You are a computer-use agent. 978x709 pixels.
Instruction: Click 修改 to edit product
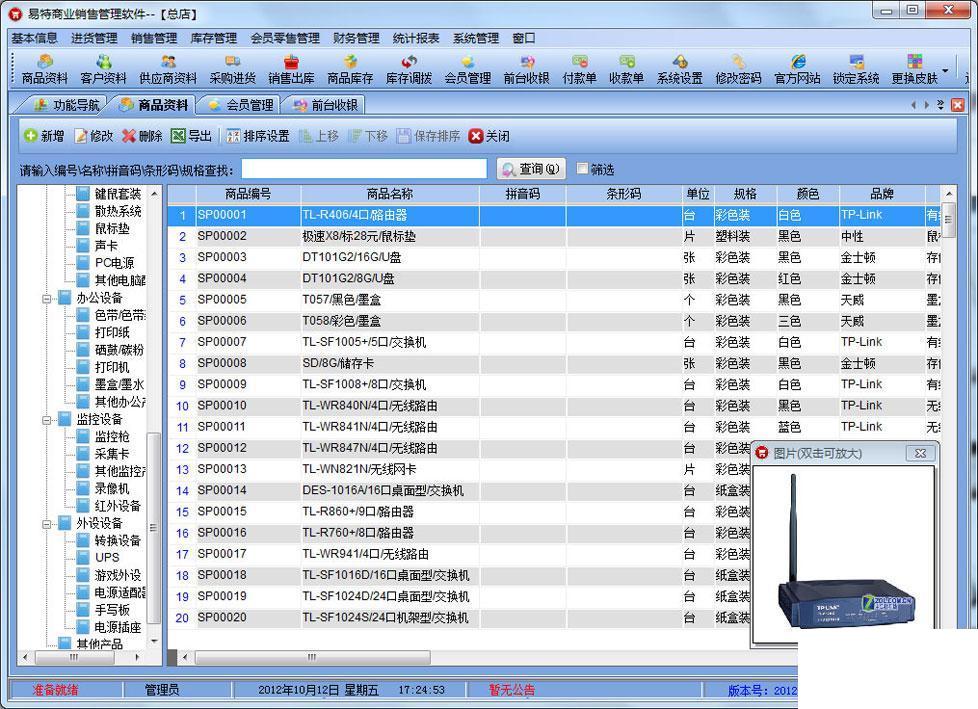click(x=94, y=136)
